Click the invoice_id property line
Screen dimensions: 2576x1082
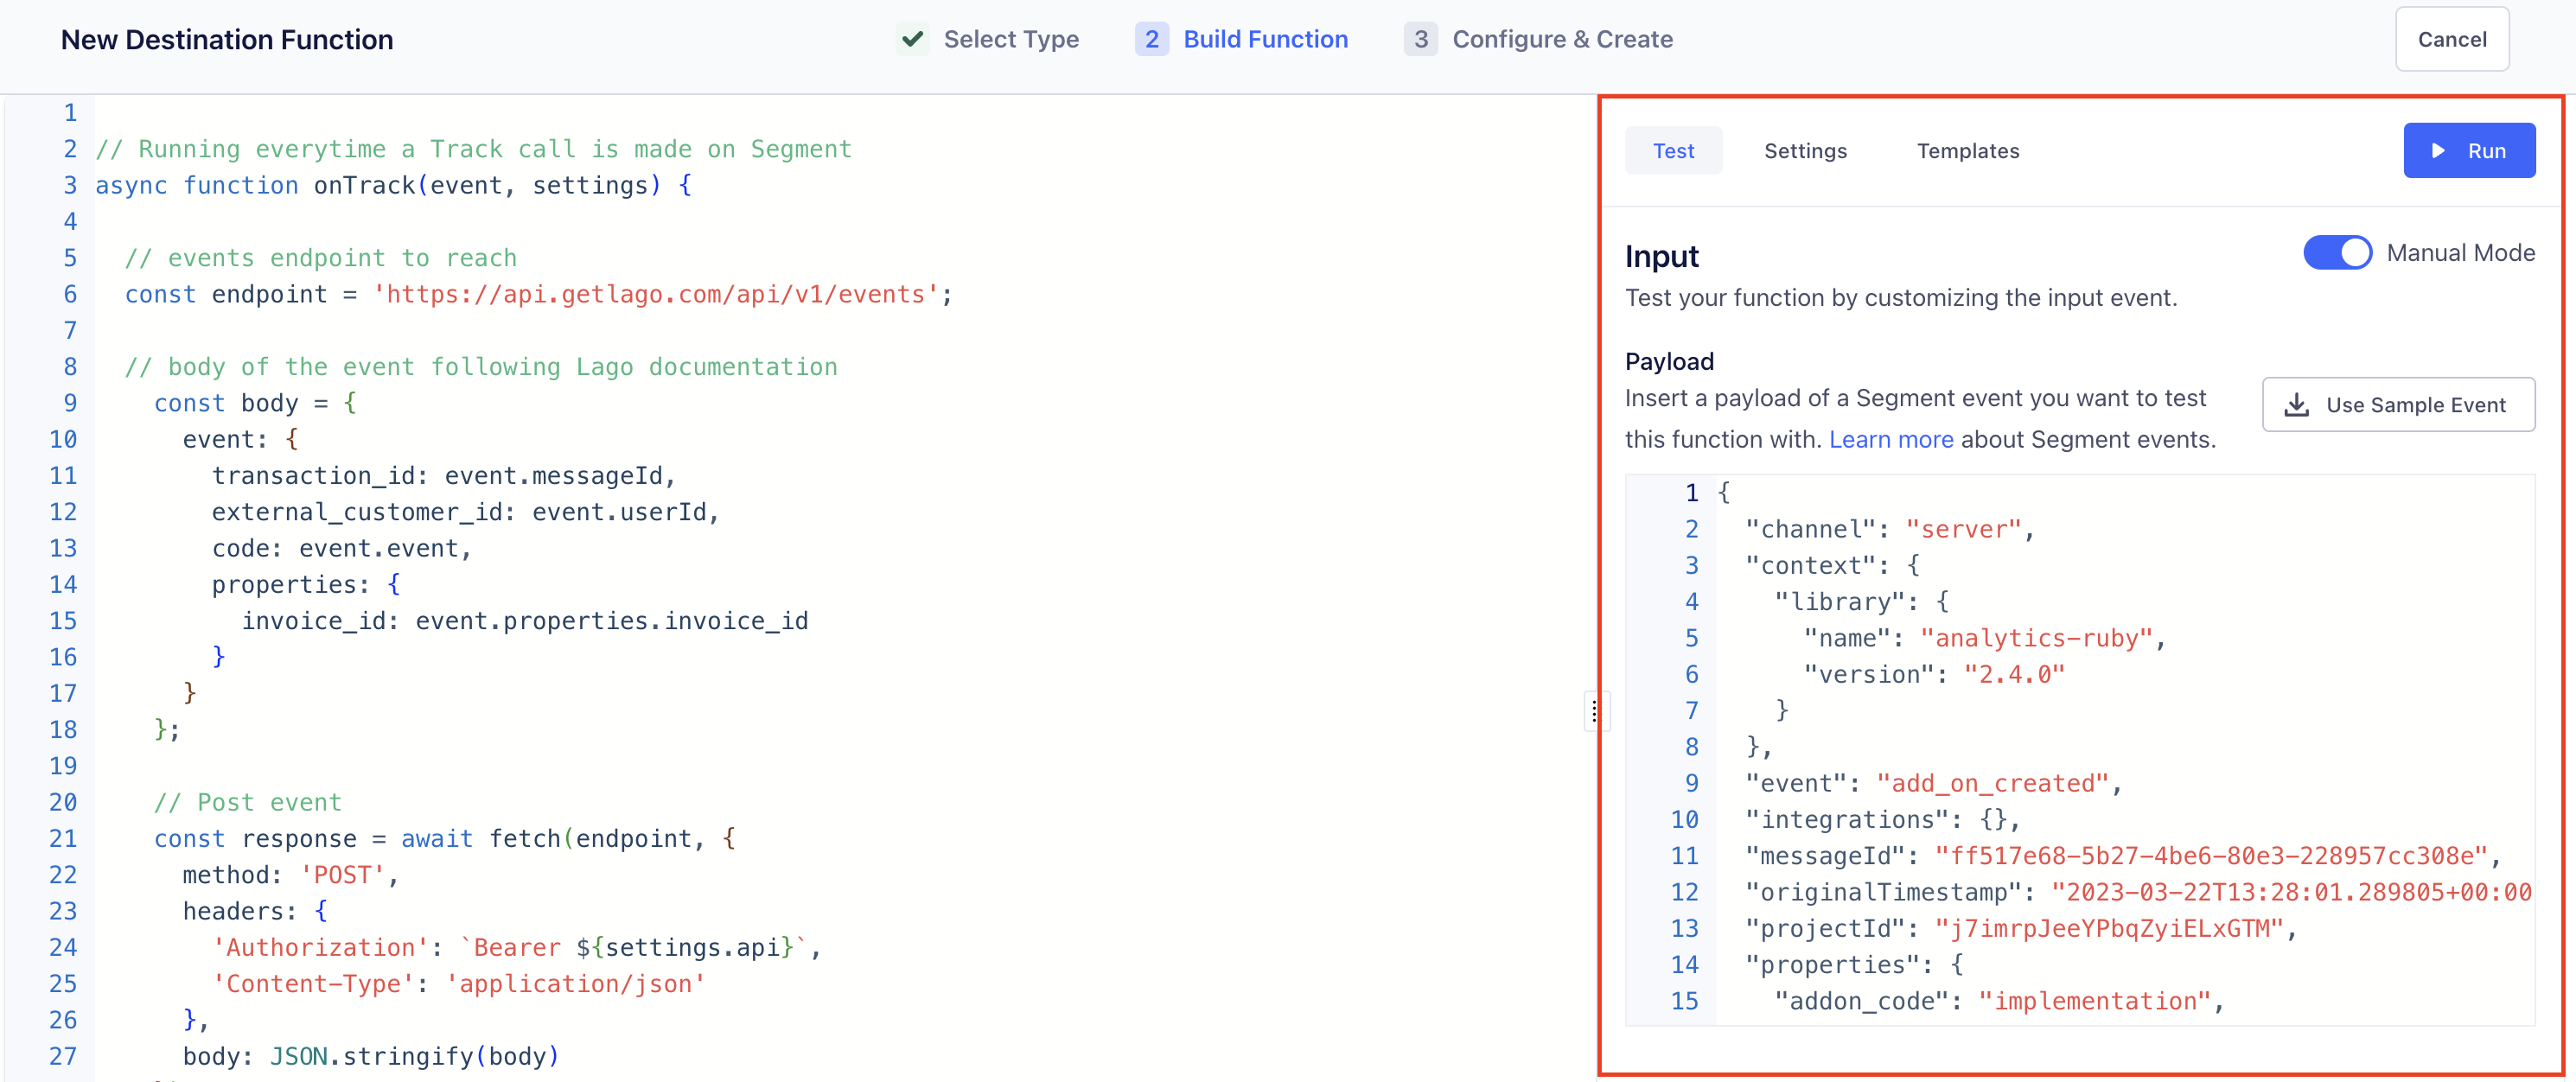click(x=524, y=621)
